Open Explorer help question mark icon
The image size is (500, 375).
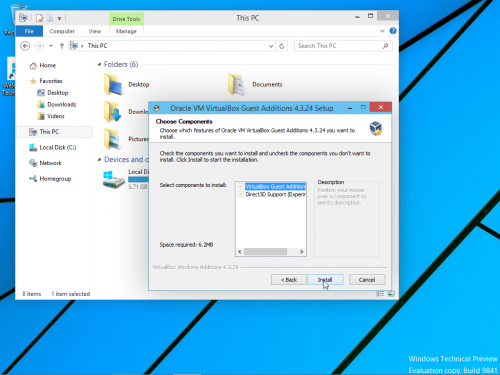tap(393, 31)
